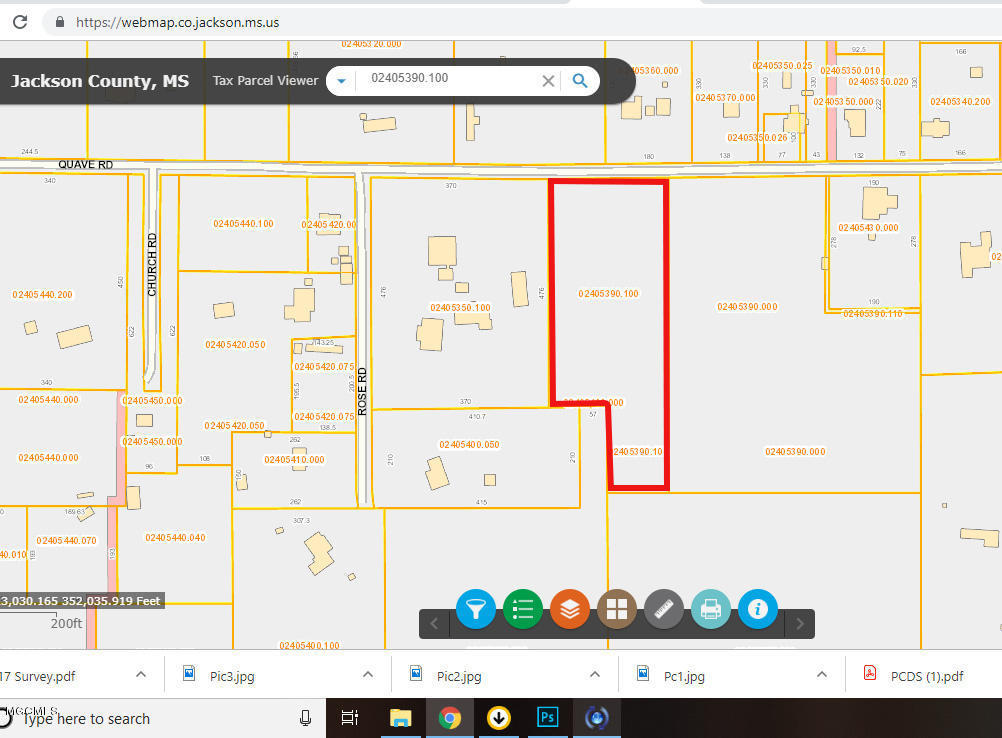Viewport: 1002px width, 738px height.
Task: Go to previous widgets with left arrow
Action: pos(435,624)
